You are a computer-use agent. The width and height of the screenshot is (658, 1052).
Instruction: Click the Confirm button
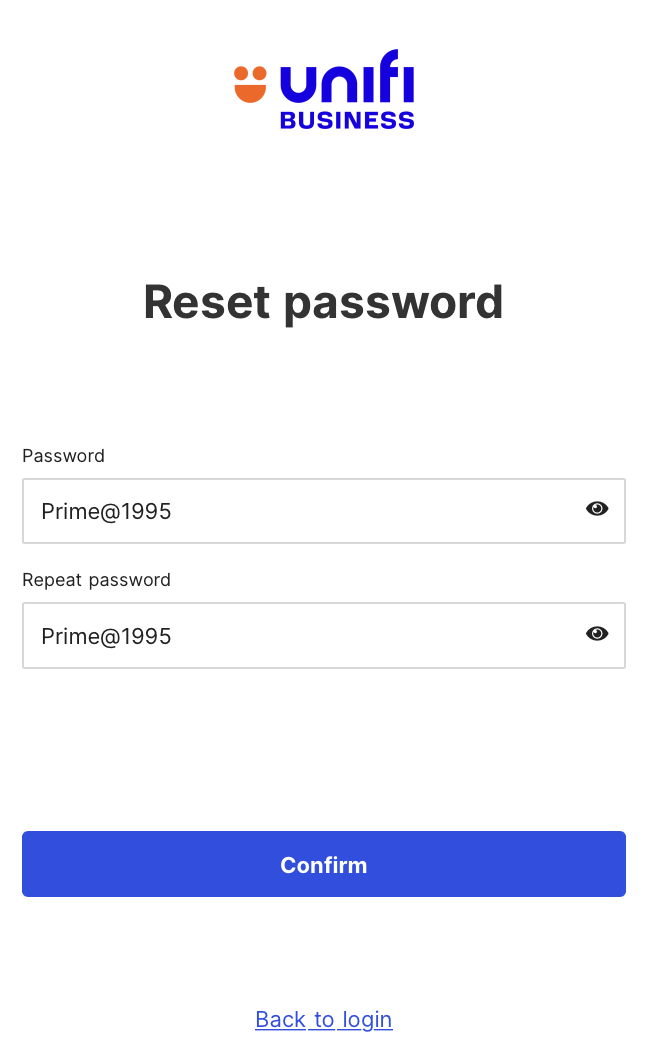pos(324,864)
